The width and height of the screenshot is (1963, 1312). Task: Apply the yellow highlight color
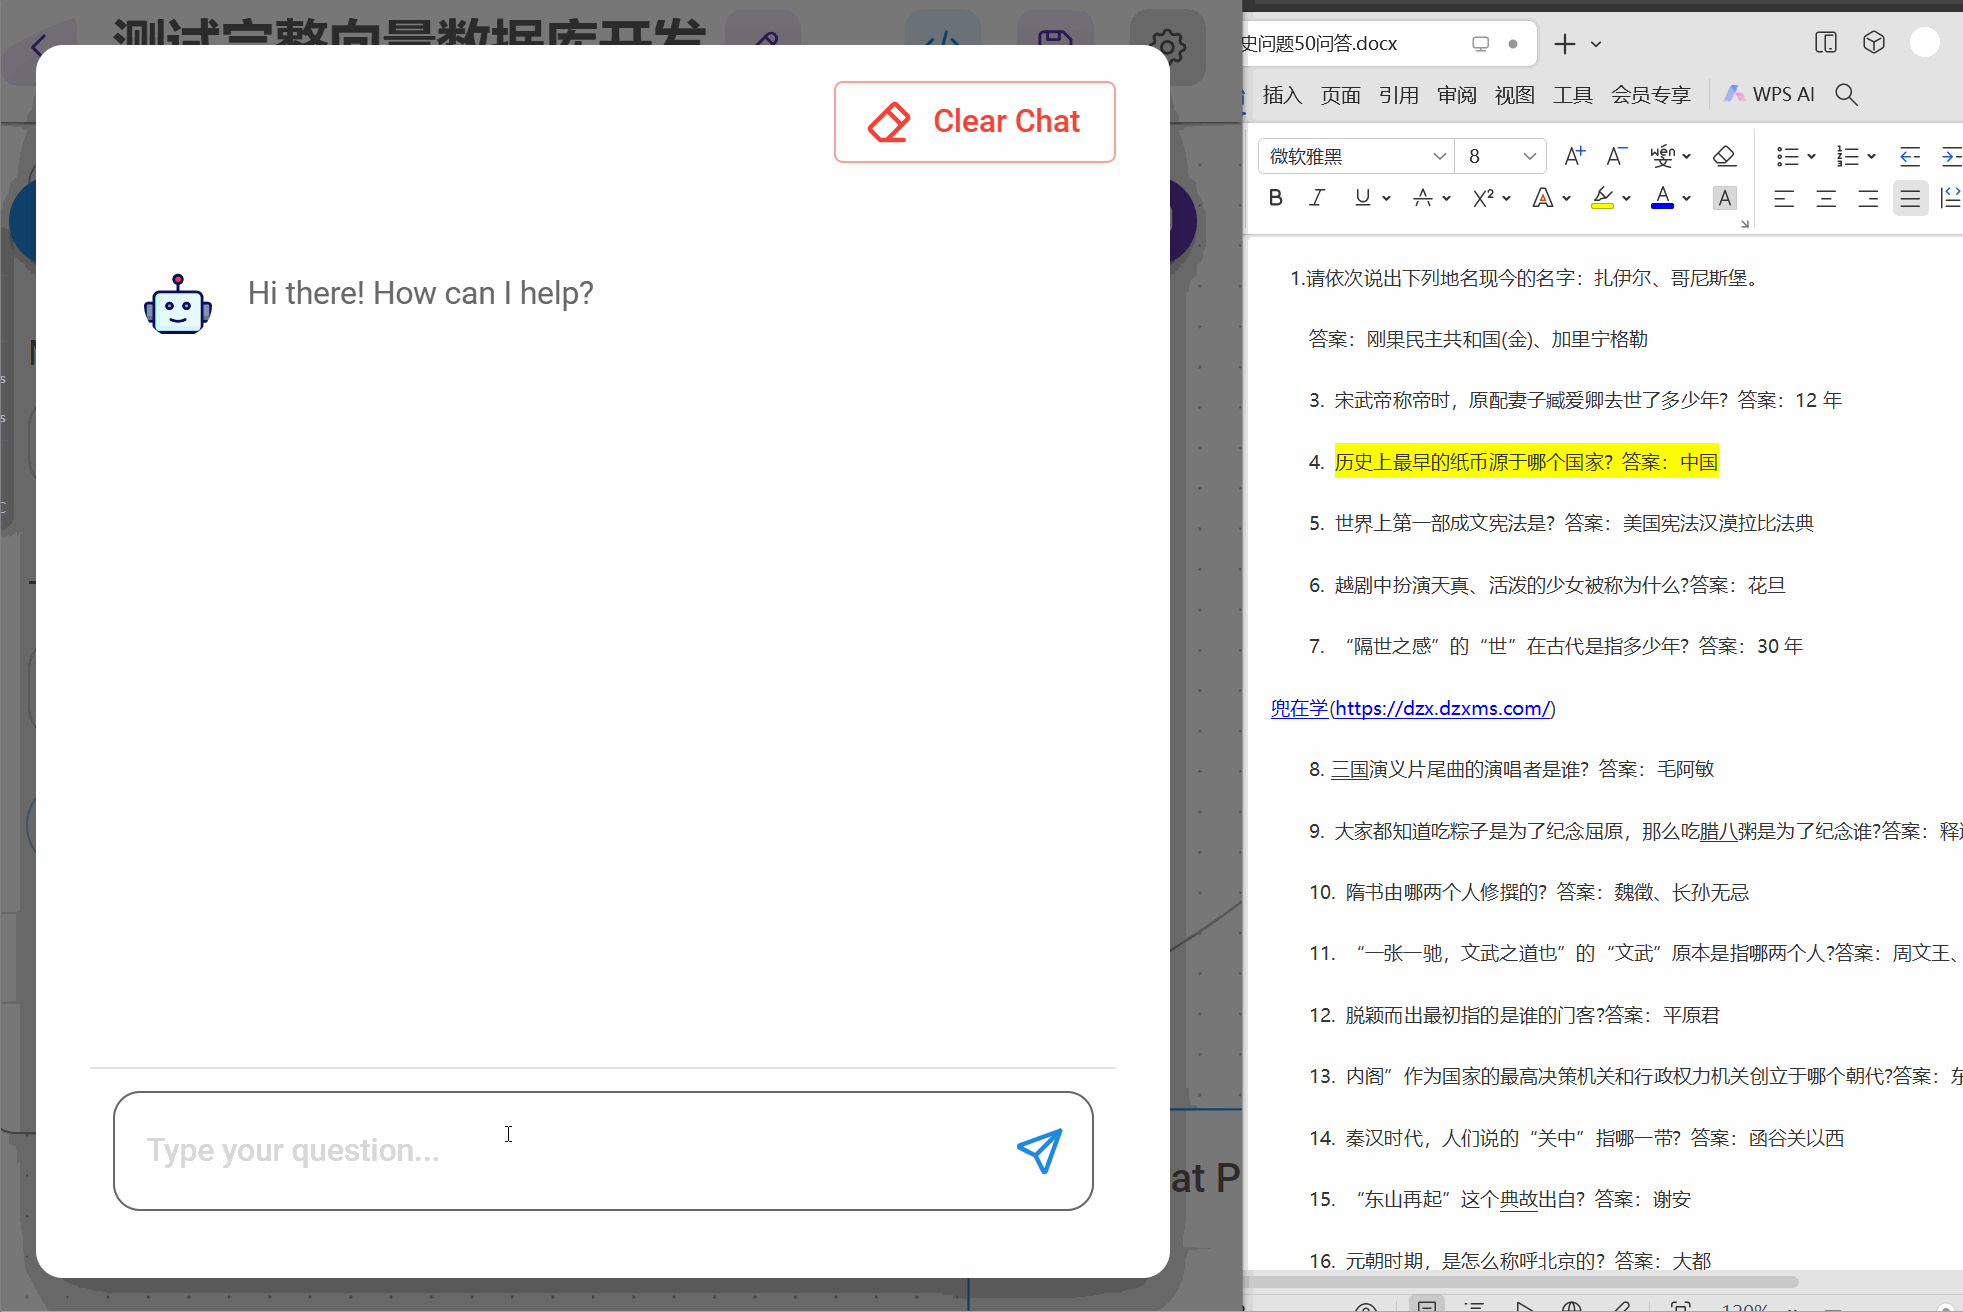pos(1602,198)
